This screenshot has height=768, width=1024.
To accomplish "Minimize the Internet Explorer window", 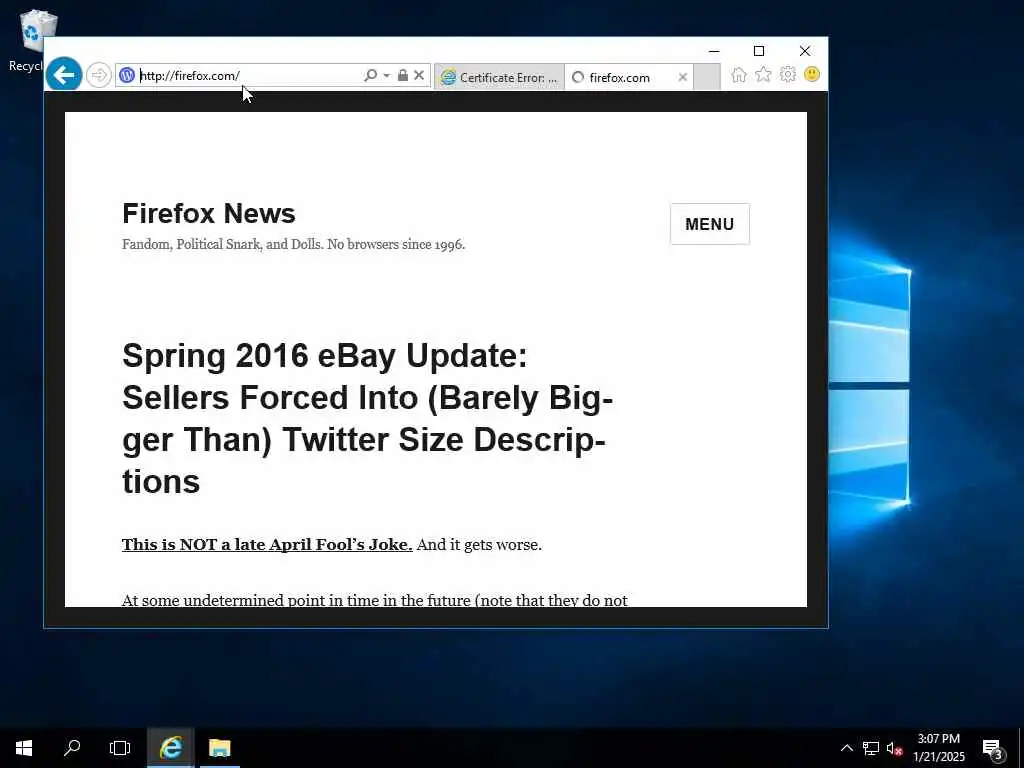I will [x=714, y=51].
